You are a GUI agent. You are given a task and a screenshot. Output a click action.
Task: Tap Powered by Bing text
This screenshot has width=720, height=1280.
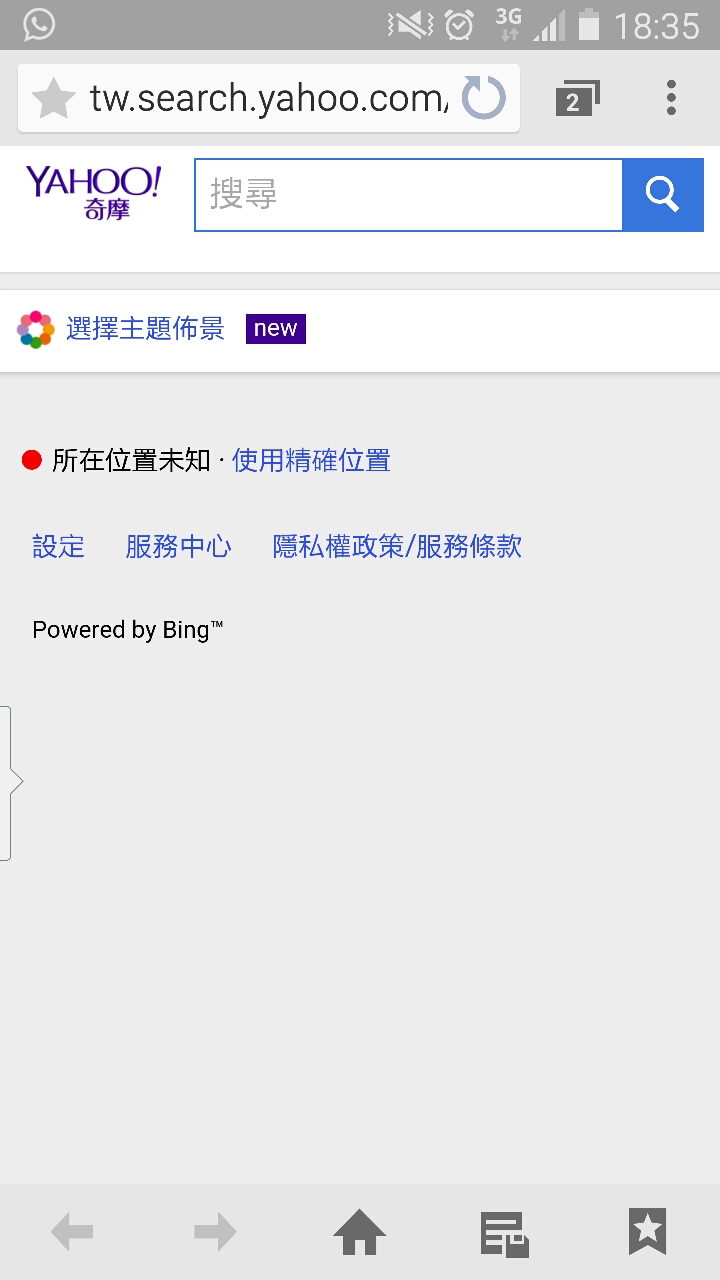pyautogui.click(x=128, y=630)
